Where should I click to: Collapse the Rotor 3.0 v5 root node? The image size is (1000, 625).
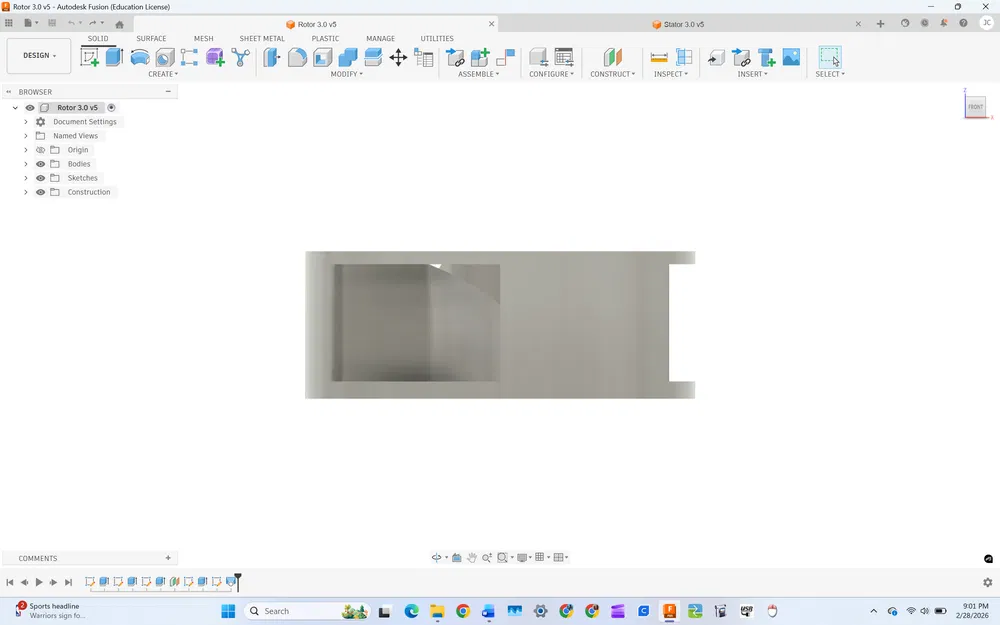(15, 108)
